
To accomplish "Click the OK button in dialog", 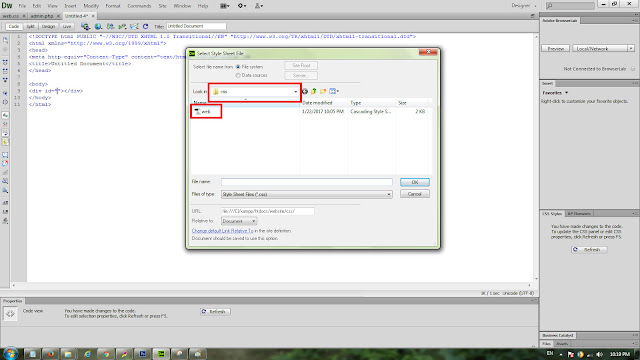I will point(415,182).
